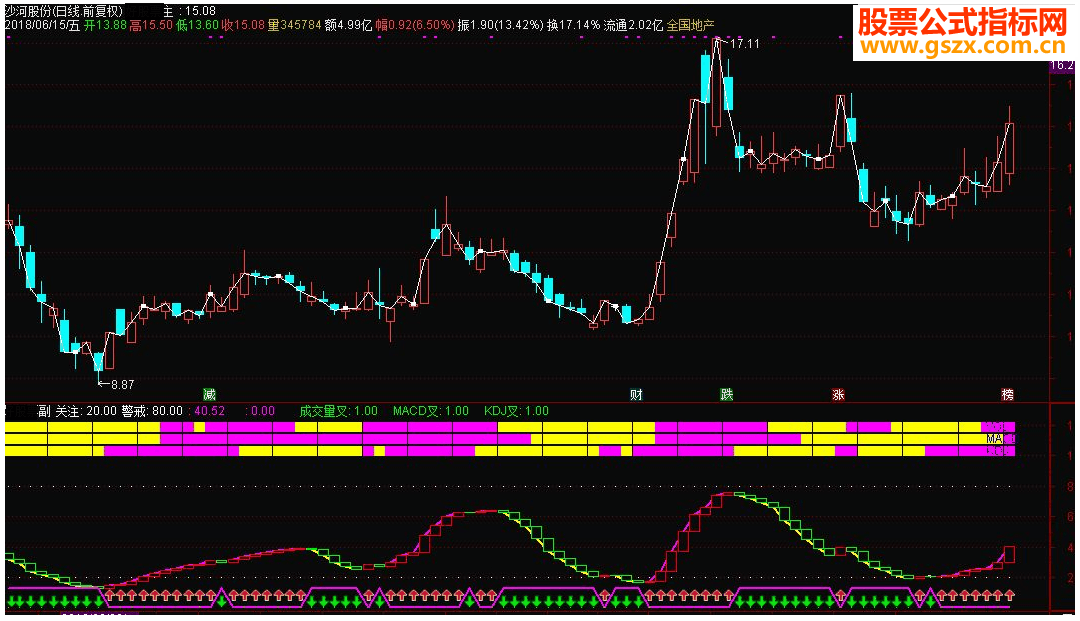Click the magenta 40.52 indicator value

(x=209, y=411)
